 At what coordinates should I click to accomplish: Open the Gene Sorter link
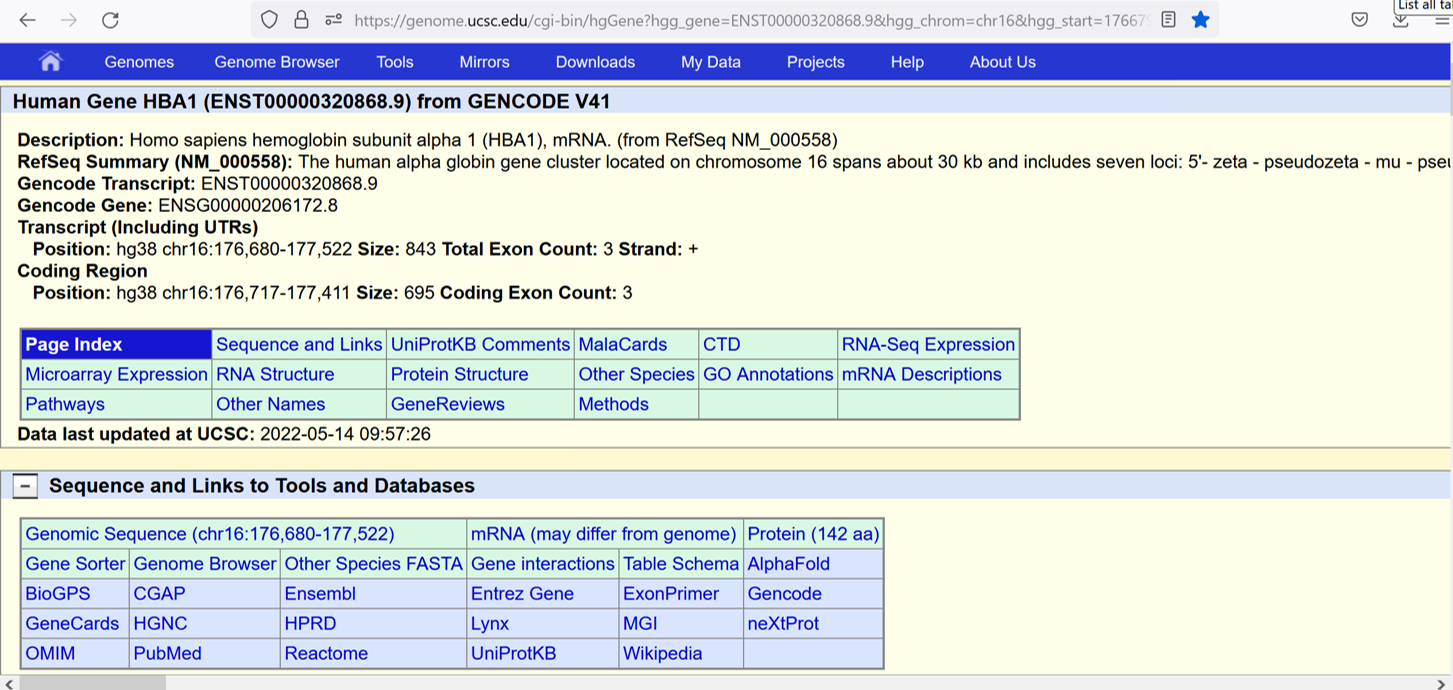point(76,564)
